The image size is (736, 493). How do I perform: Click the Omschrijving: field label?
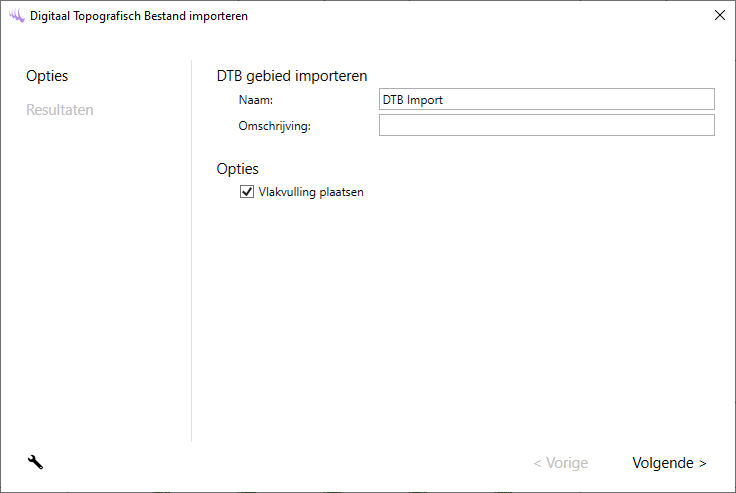(x=275, y=126)
